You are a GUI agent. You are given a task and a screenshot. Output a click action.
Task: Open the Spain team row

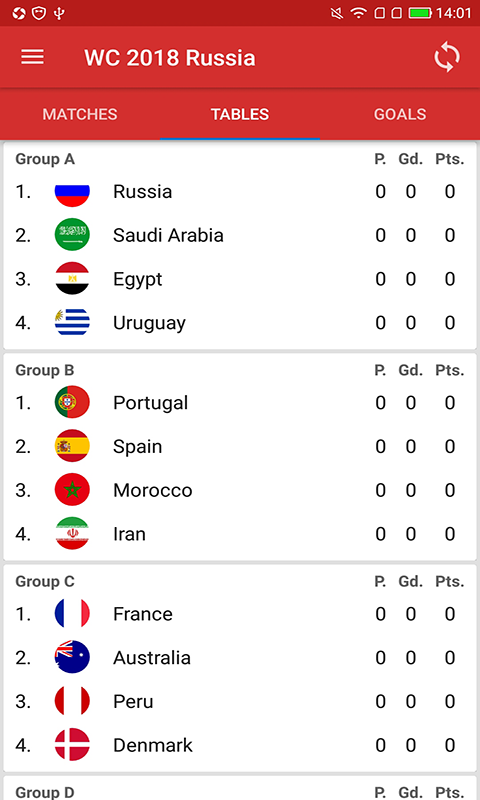(x=240, y=446)
